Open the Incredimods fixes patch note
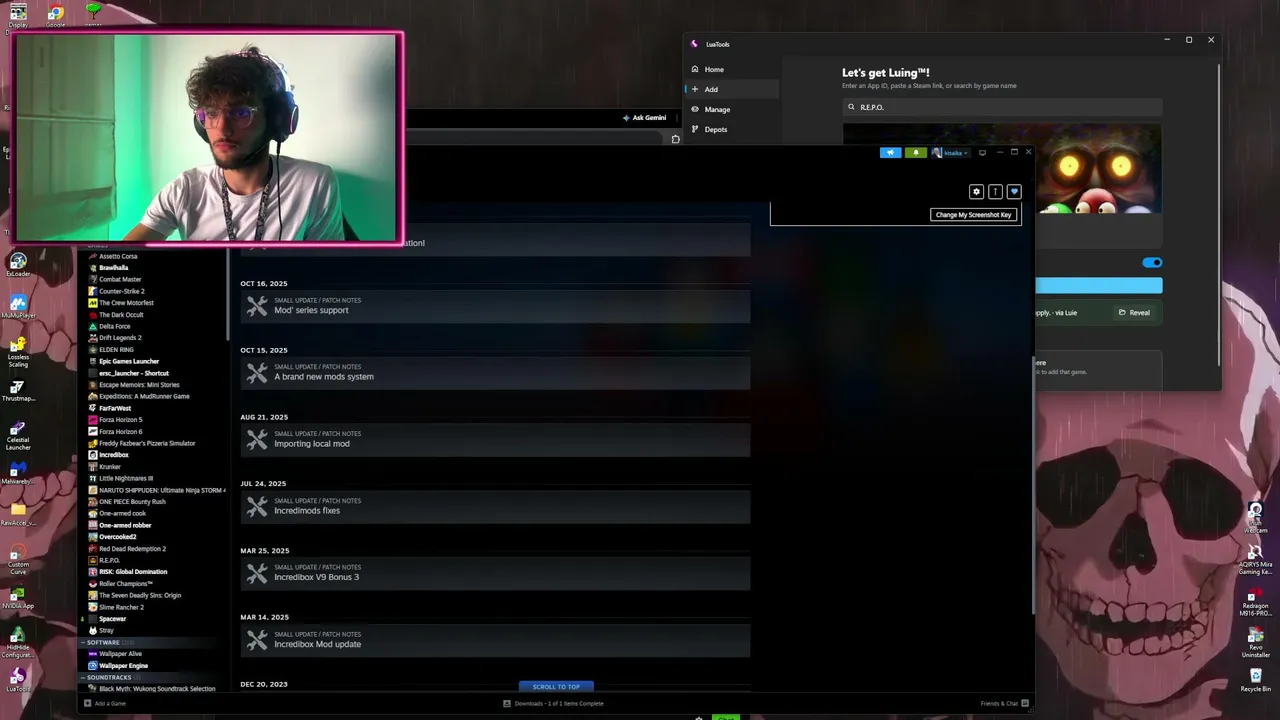This screenshot has width=1280, height=720. (x=495, y=507)
